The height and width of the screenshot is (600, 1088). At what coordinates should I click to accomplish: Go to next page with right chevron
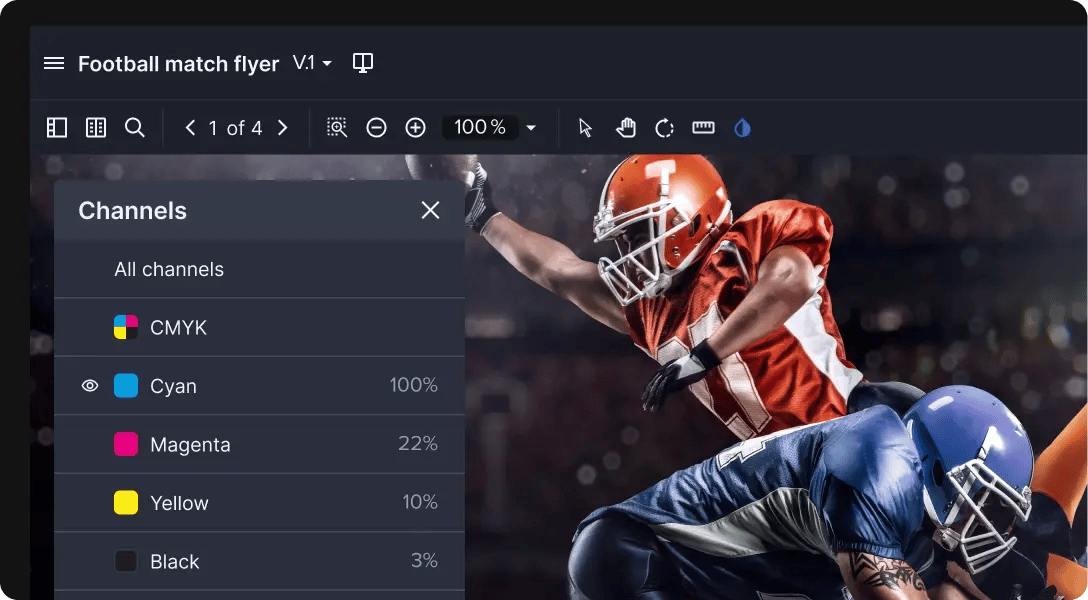pyautogui.click(x=283, y=127)
